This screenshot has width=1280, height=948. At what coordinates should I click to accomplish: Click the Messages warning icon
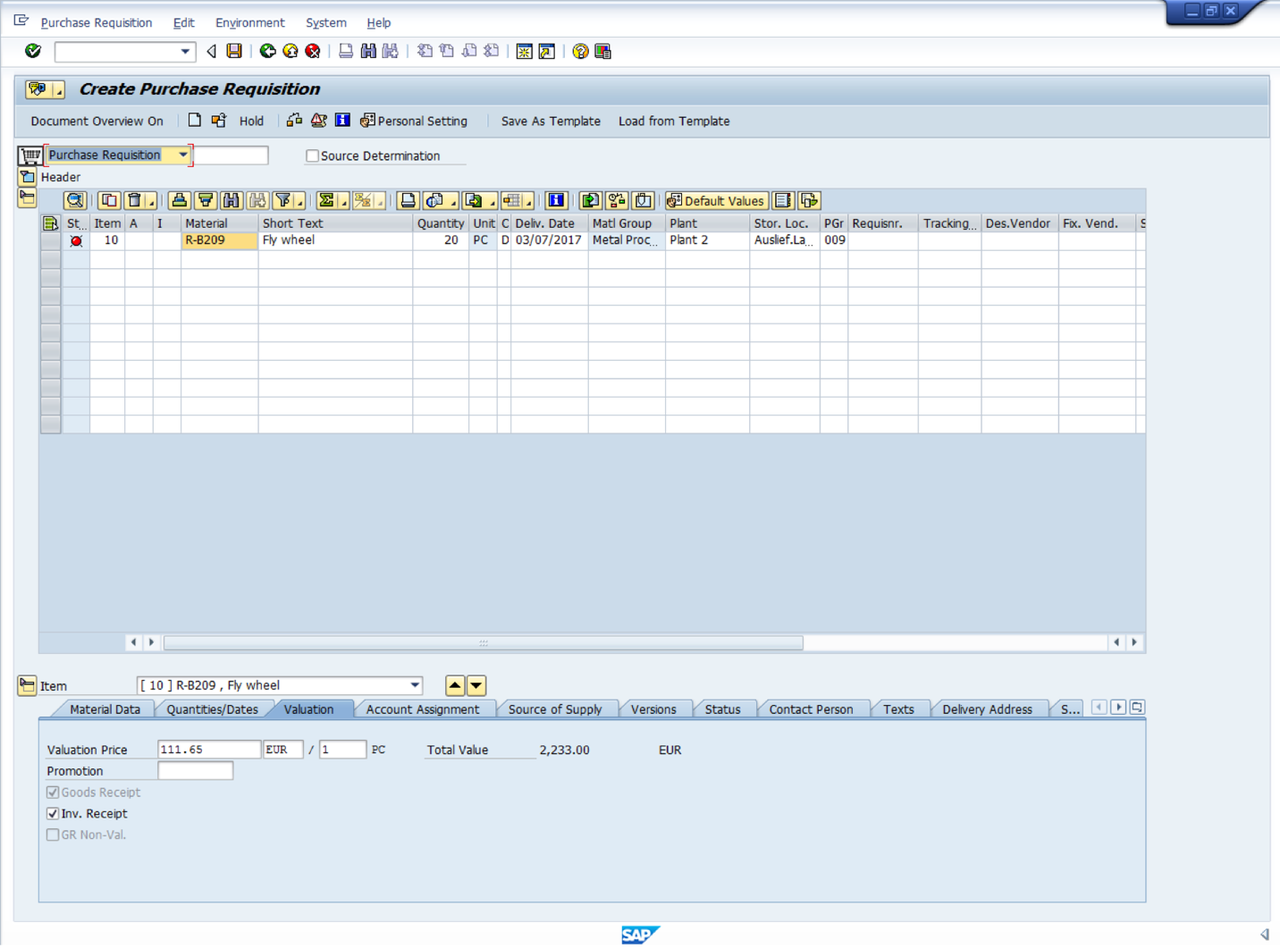(x=318, y=120)
